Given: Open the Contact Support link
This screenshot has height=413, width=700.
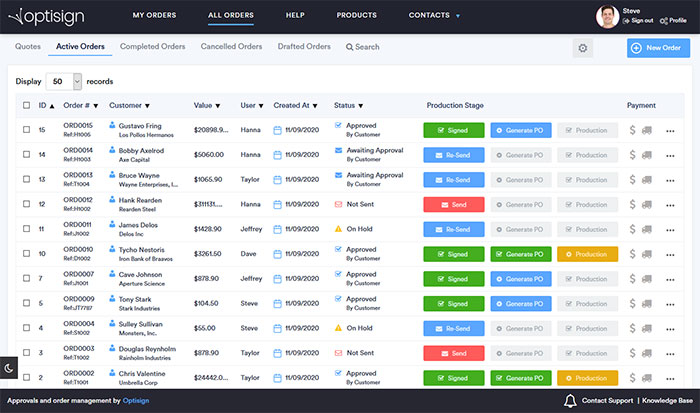Looking at the screenshot, I should (x=607, y=400).
